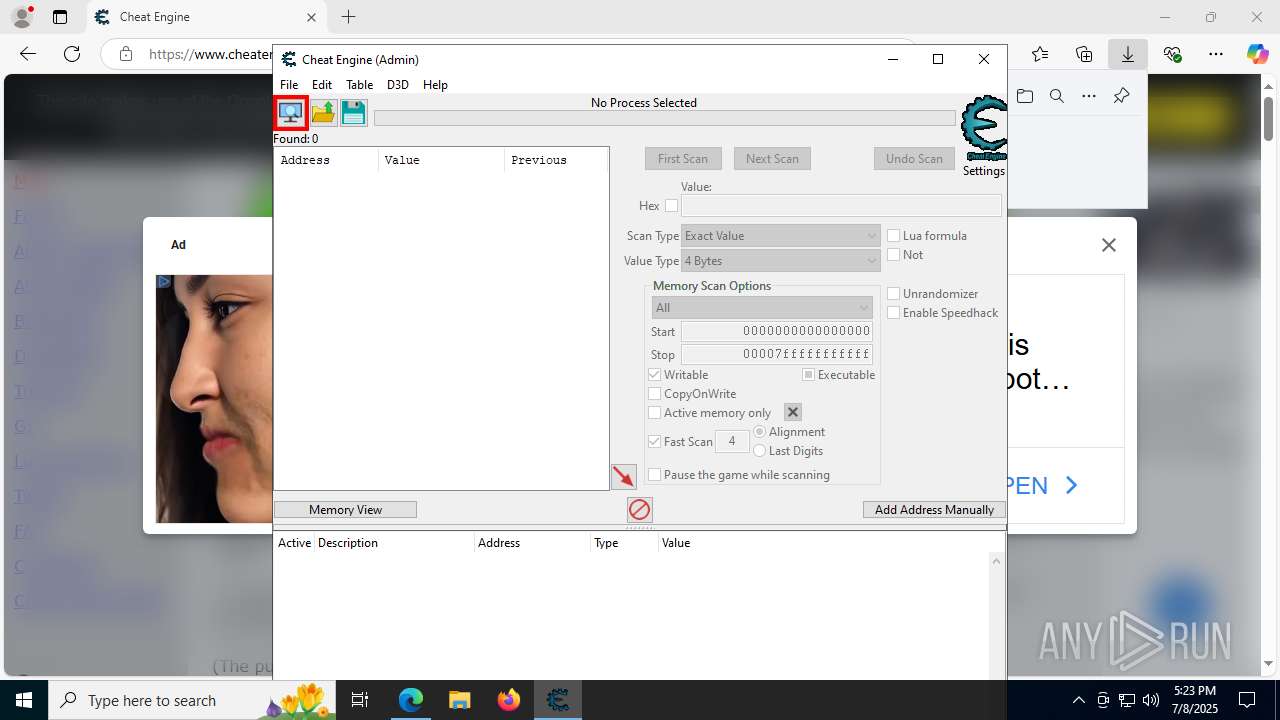Enable the CopyOnWrite checkbox
The image size is (1280, 720).
[x=655, y=394]
